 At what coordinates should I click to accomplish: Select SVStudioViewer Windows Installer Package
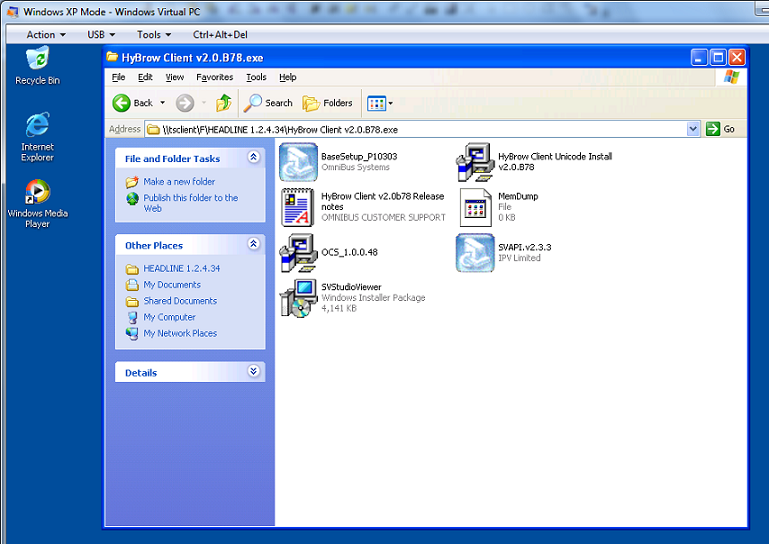click(x=298, y=298)
